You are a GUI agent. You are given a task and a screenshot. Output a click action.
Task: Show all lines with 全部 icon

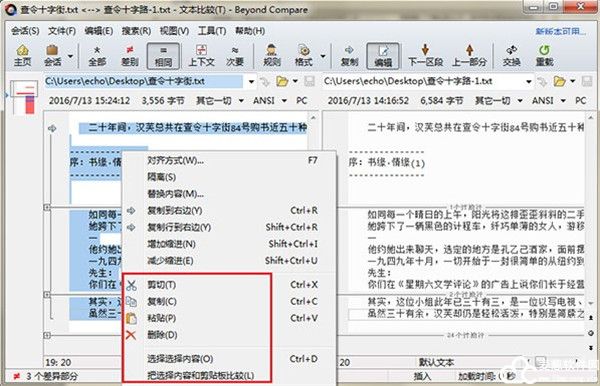coord(97,55)
